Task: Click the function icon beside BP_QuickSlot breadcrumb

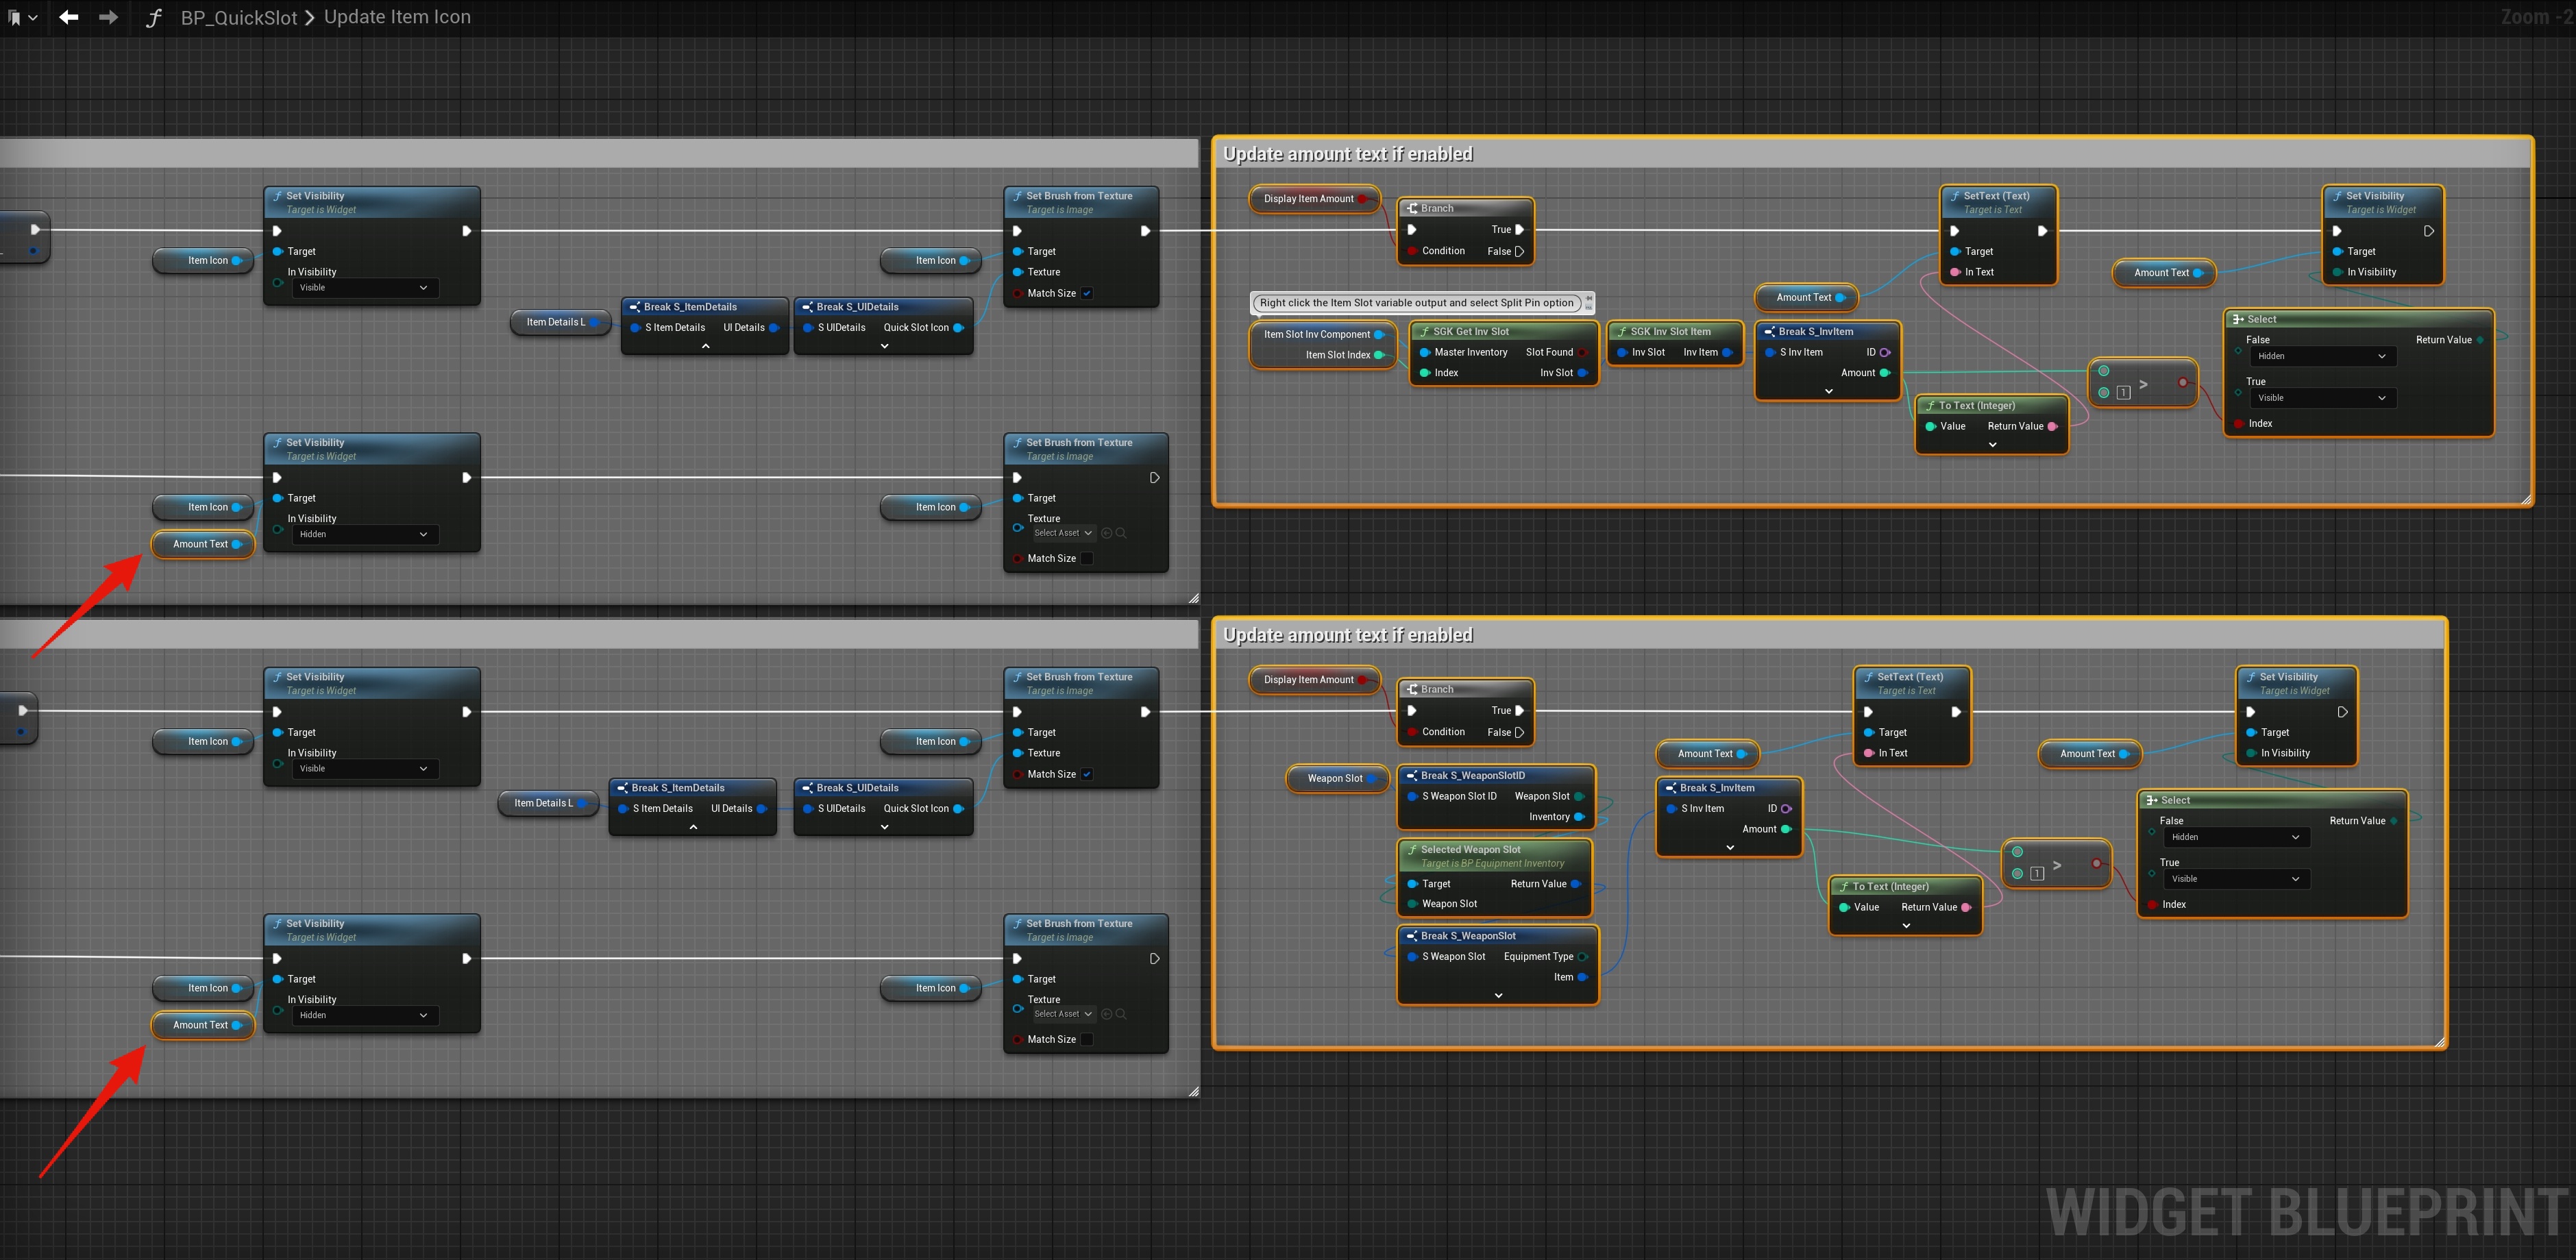Action: [153, 18]
